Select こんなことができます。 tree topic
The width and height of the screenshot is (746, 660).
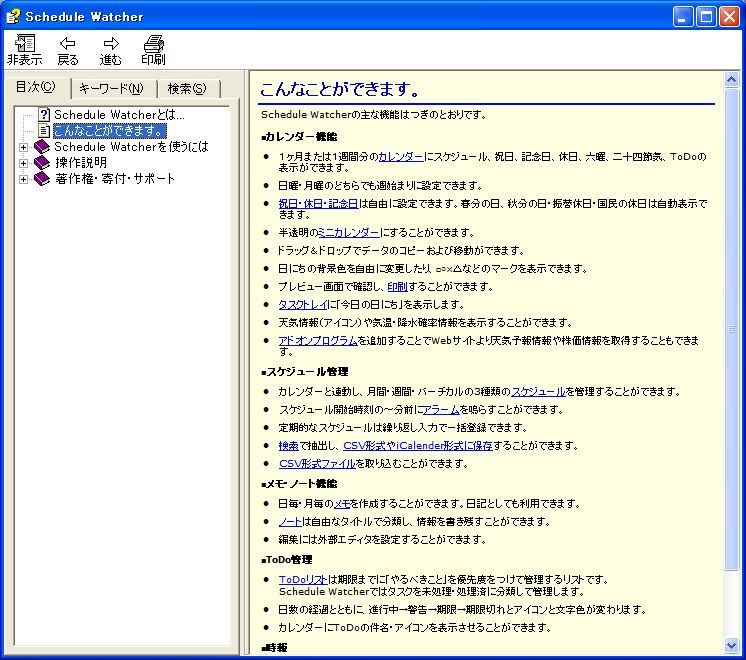[x=109, y=130]
